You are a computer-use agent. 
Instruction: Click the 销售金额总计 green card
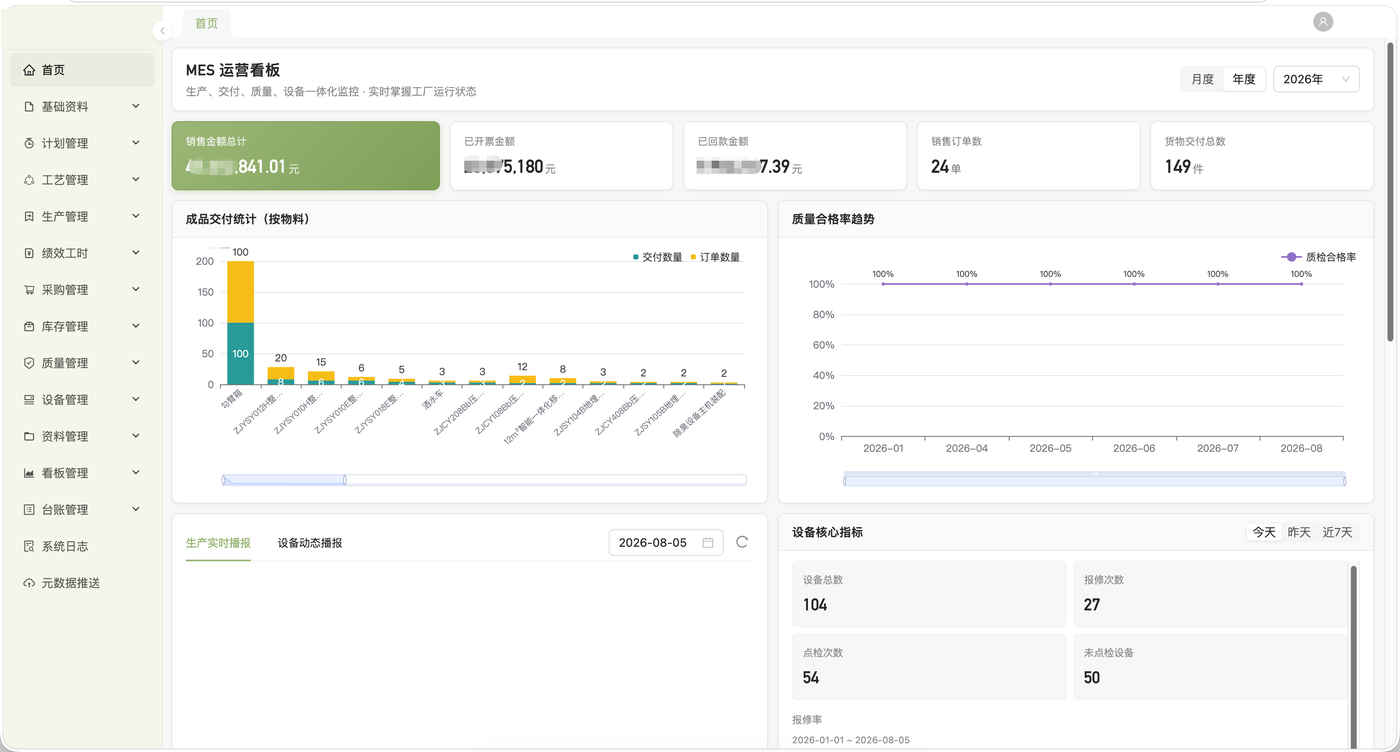(306, 156)
